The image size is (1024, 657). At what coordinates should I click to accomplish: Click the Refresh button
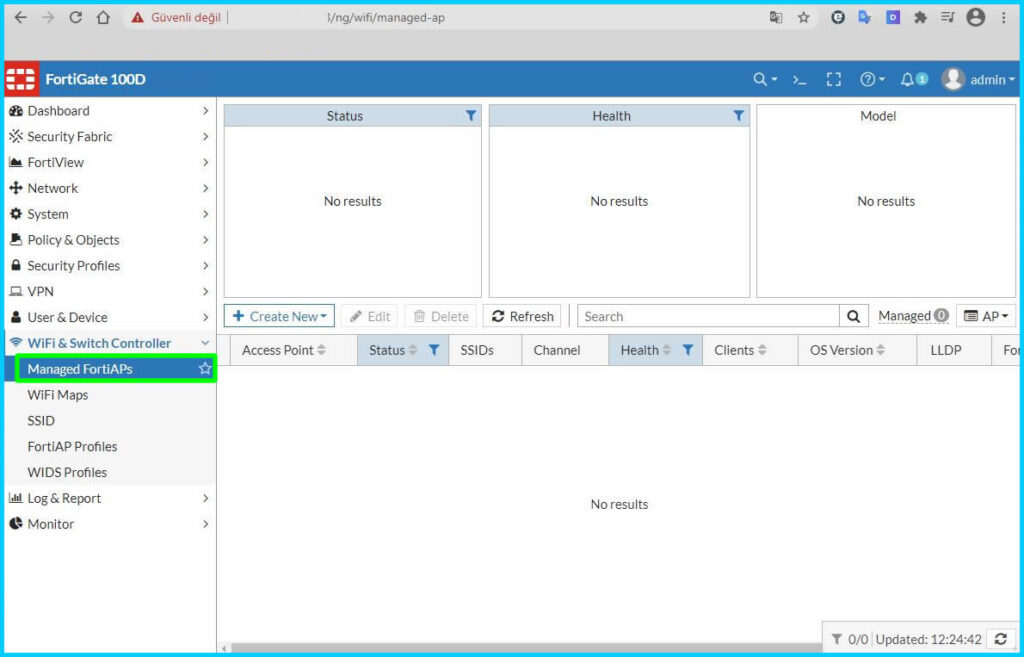pos(522,316)
